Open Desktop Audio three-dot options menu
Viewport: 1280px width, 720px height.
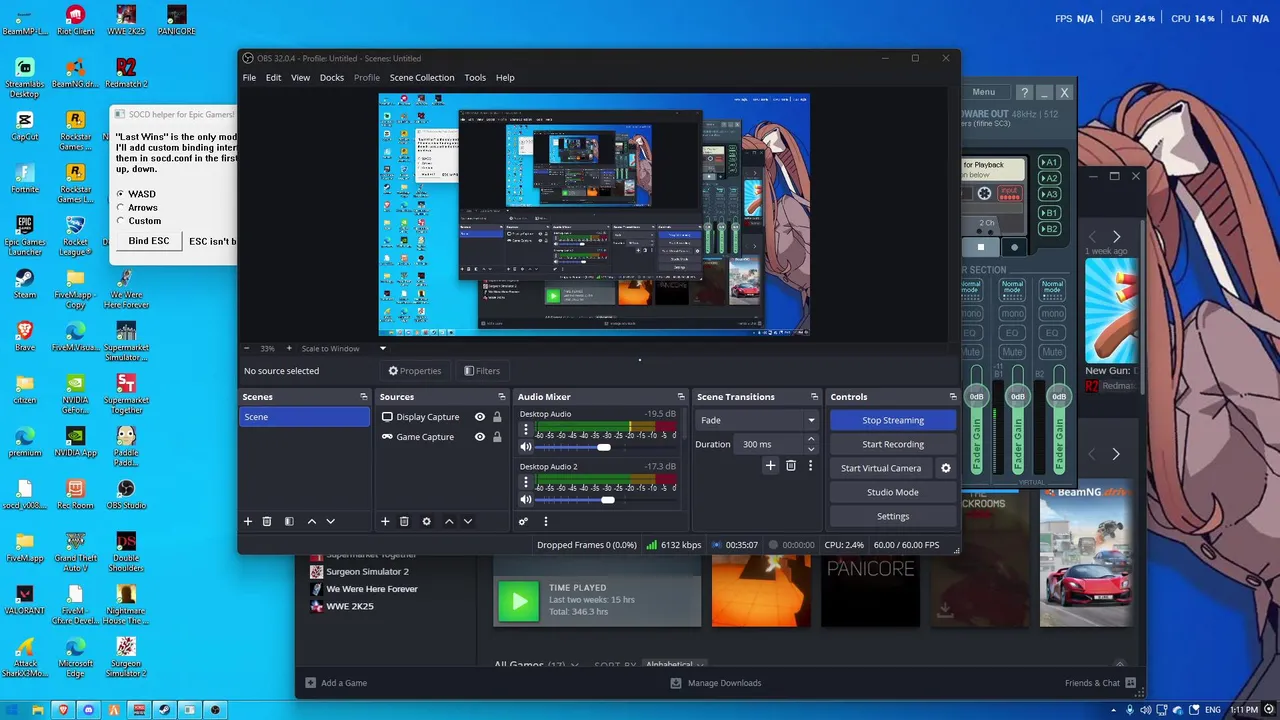tap(526, 430)
